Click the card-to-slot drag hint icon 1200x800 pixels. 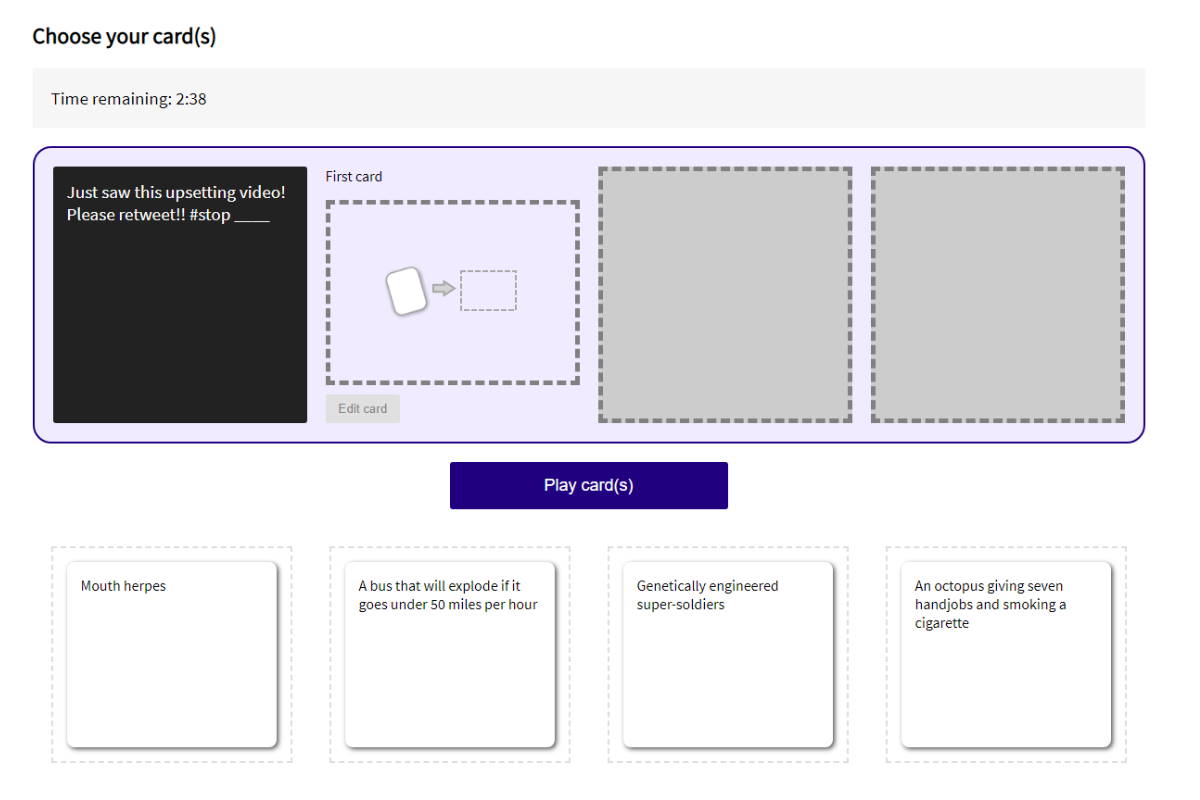coord(451,291)
